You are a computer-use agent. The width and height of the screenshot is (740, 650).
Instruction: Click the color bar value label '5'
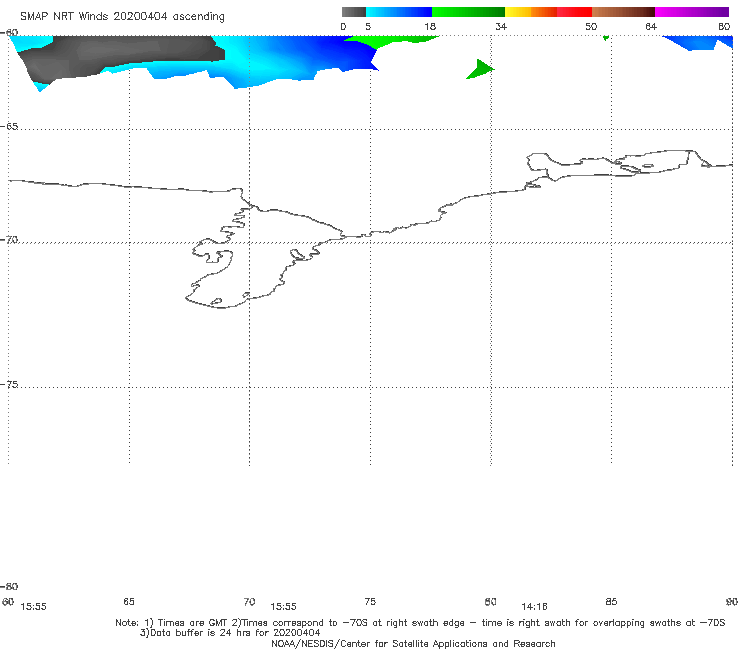point(368,27)
